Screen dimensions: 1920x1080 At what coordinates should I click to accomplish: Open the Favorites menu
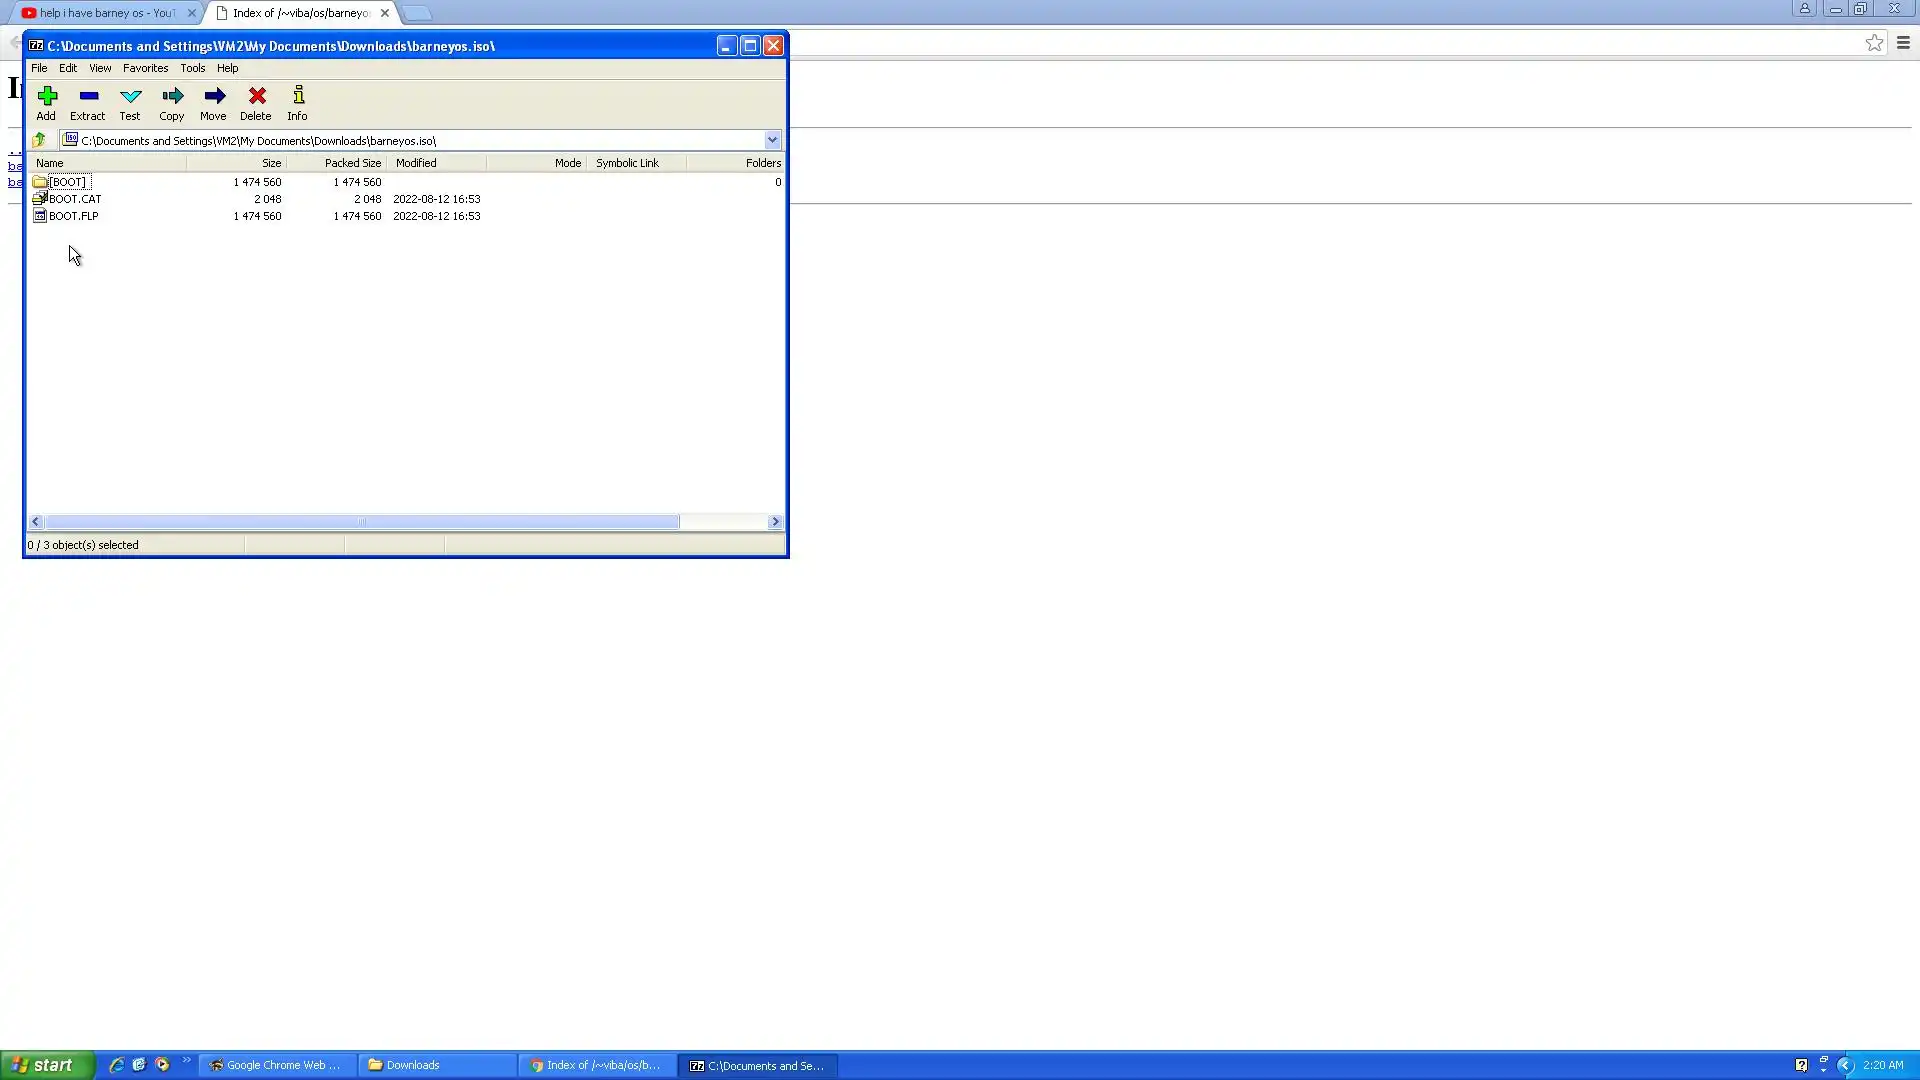(x=145, y=68)
